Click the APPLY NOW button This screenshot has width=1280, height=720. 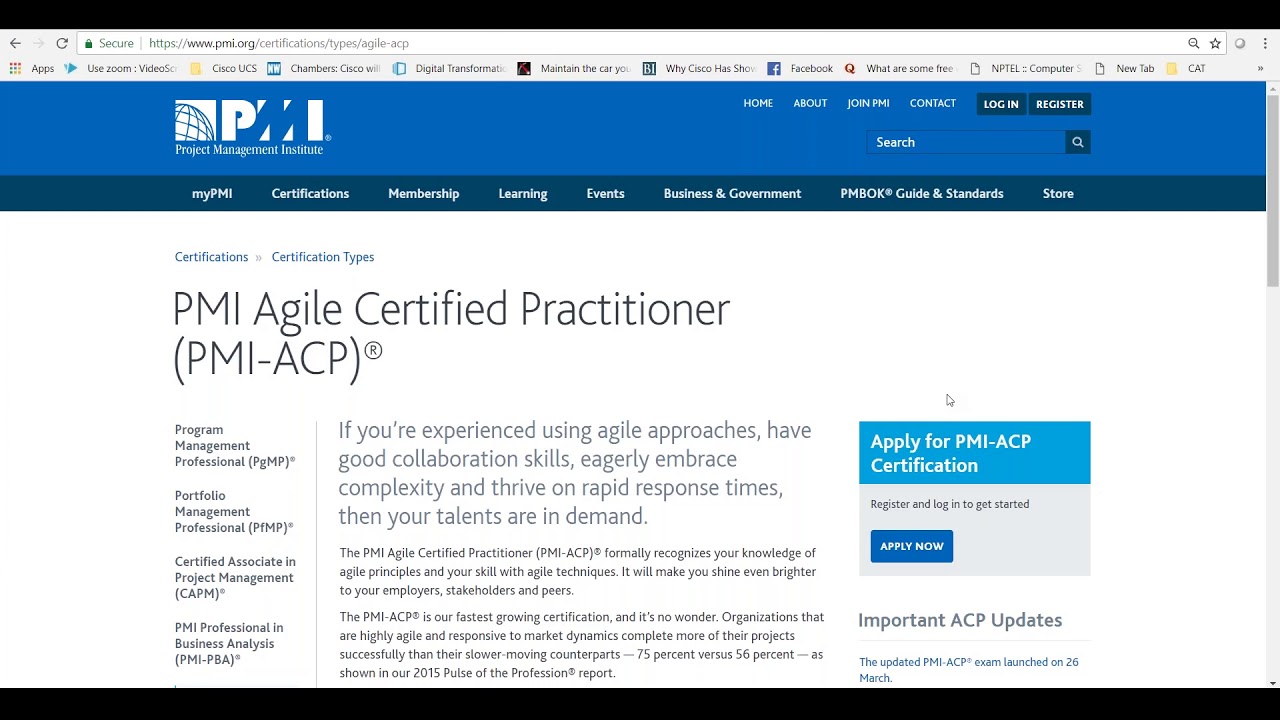(912, 546)
